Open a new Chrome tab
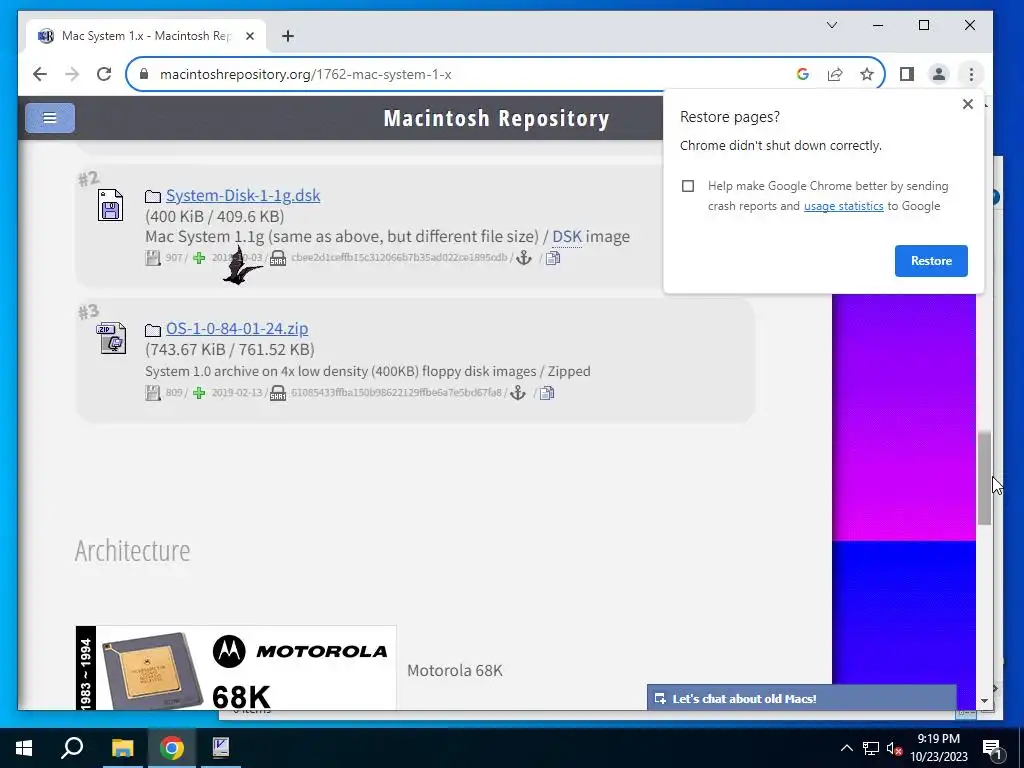The height and width of the screenshot is (768, 1024). [288, 36]
